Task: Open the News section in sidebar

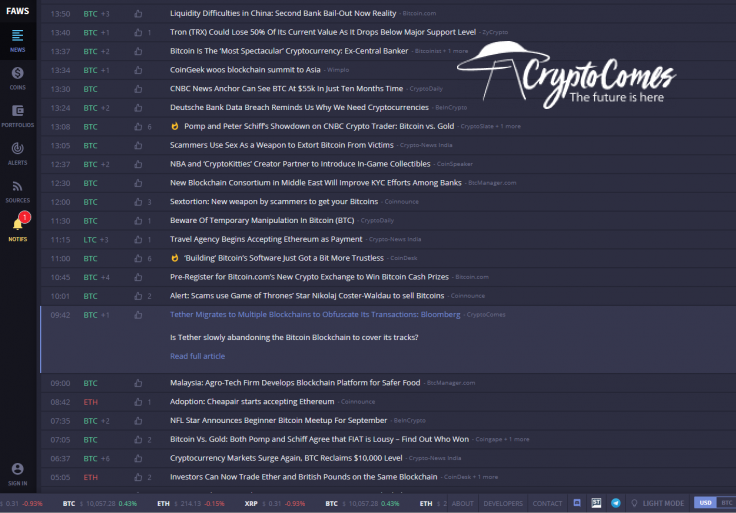Action: point(17,40)
